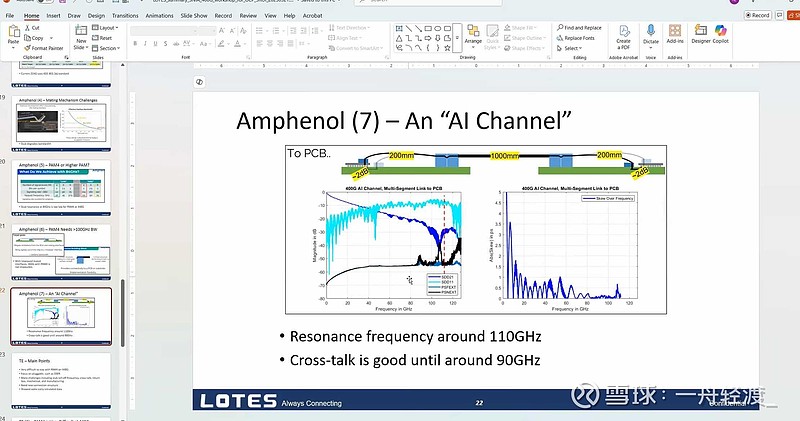Select the rectangle shape in shapes gallery

[428, 28]
